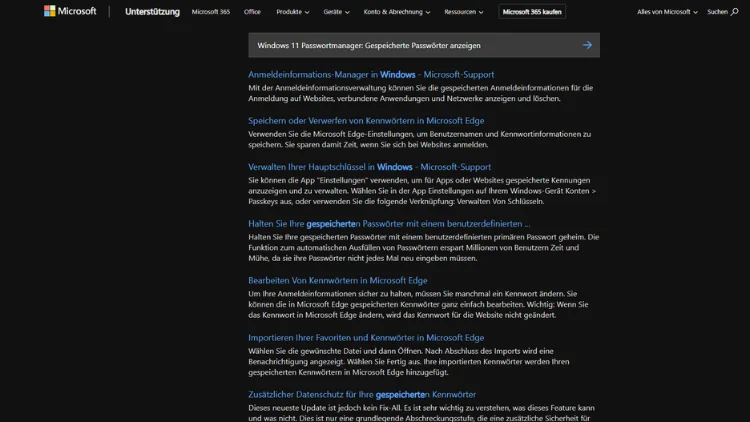The image size is (750, 422).
Task: Click the Suchen label in the header
Action: coord(717,11)
